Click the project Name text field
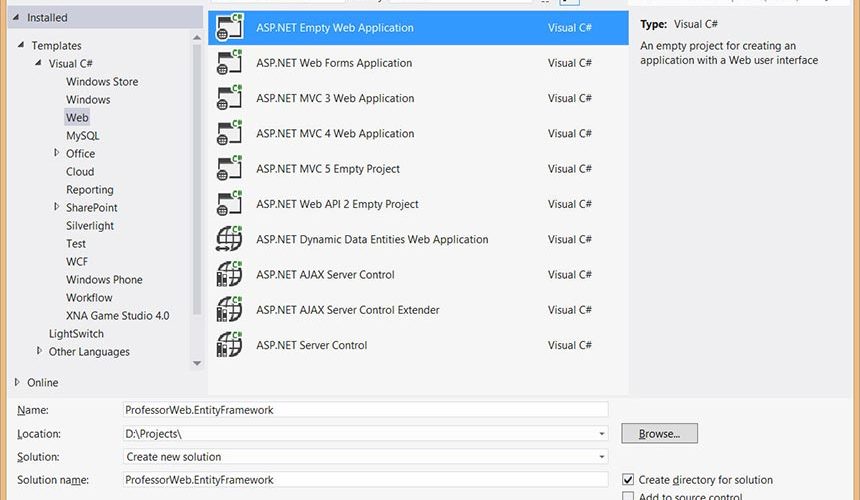Screen dimensions: 860x500 click(364, 410)
